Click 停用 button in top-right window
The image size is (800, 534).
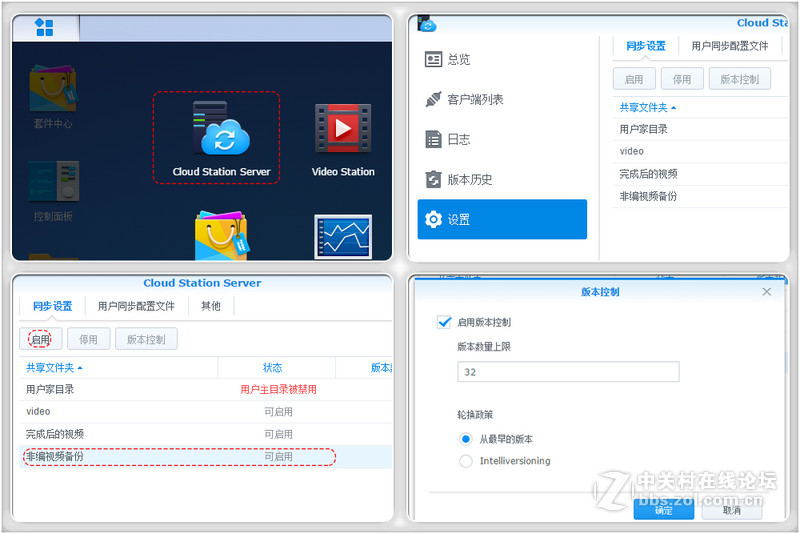coord(682,79)
